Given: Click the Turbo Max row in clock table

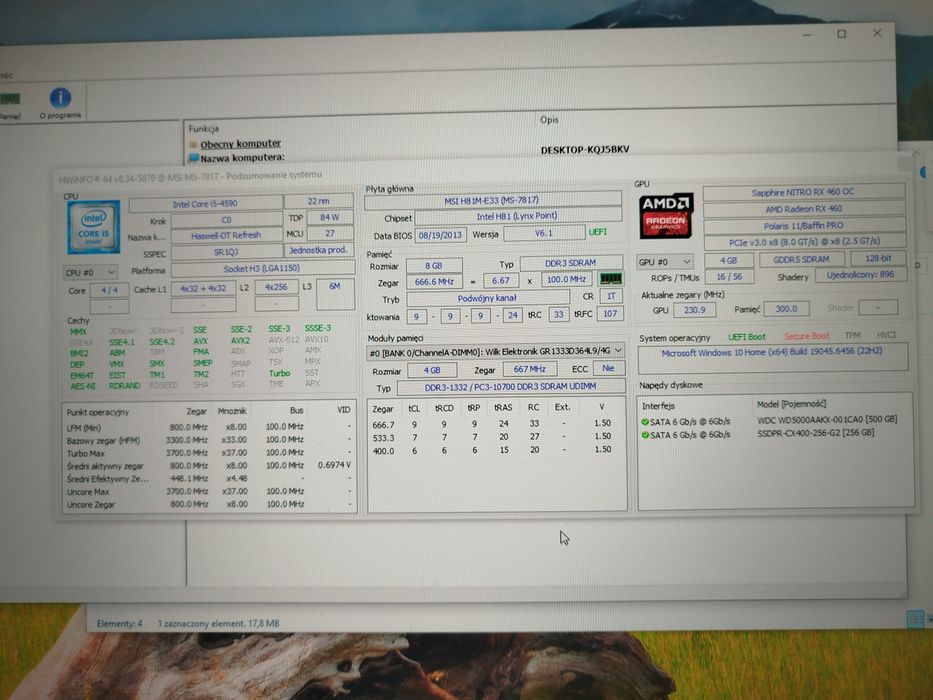Looking at the screenshot, I should pyautogui.click(x=208, y=453).
